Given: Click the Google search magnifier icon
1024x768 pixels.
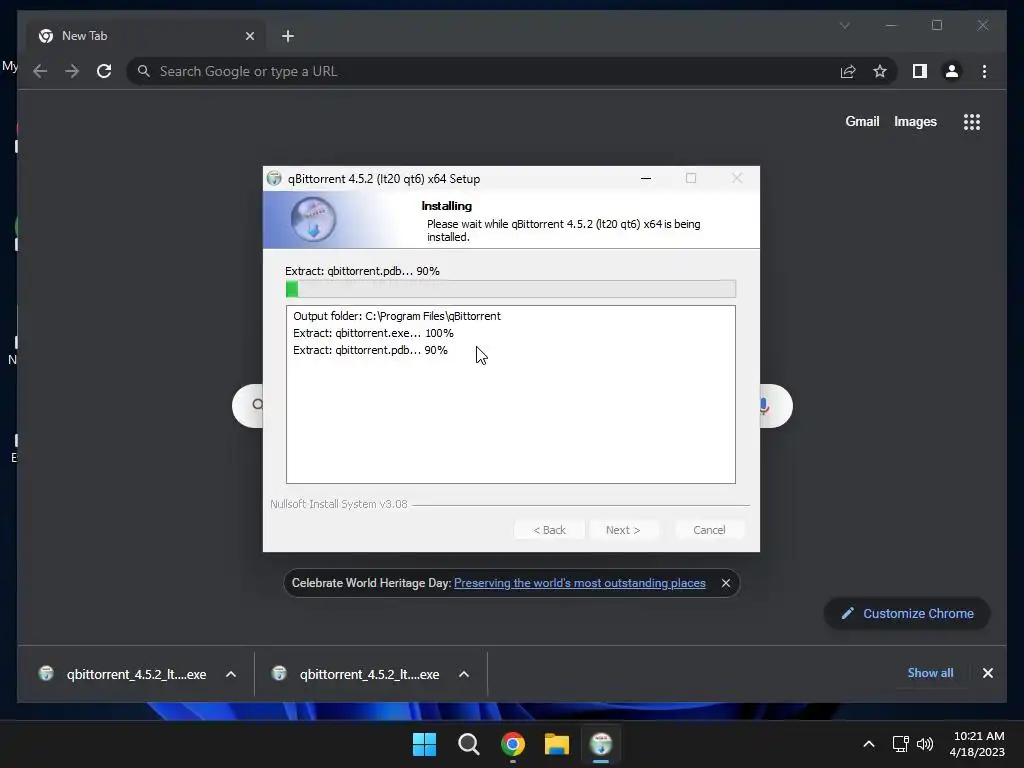Looking at the screenshot, I should point(257,405).
